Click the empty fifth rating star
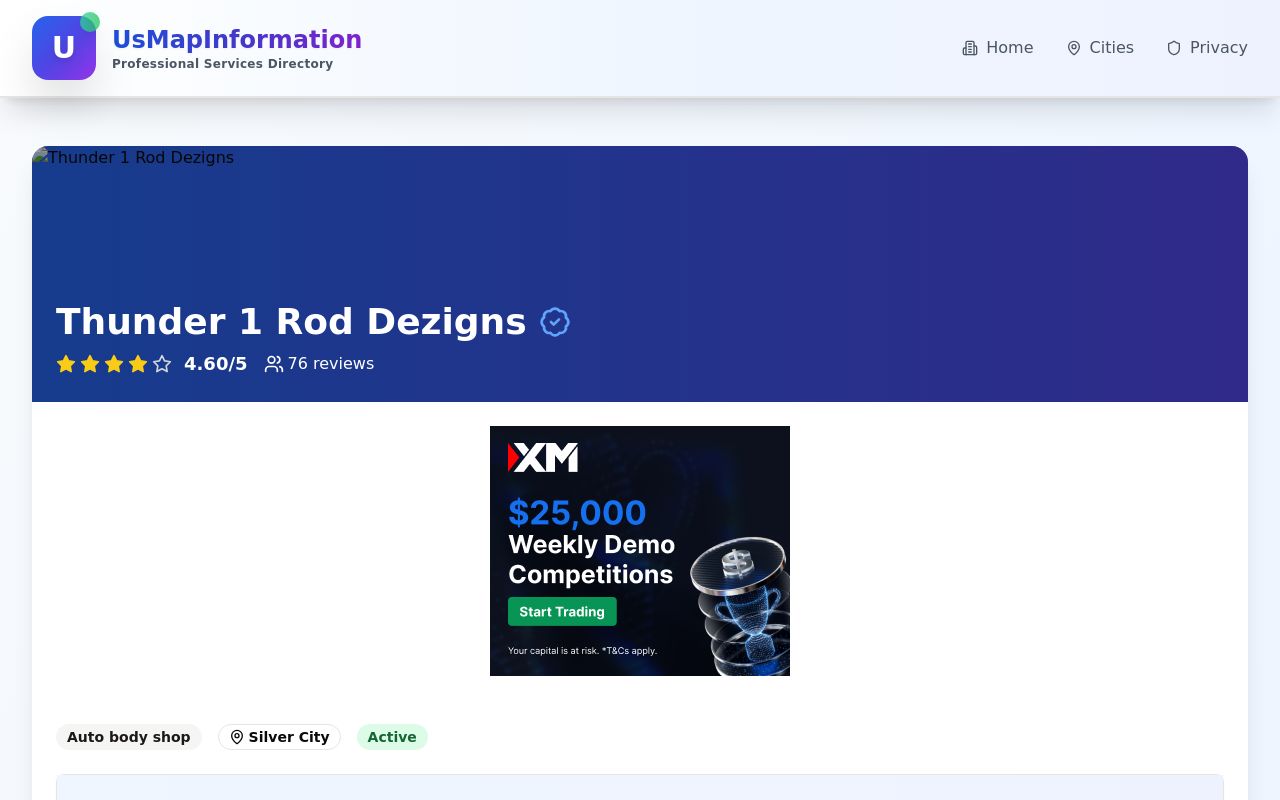Screen dimensions: 1280x800 pos(162,364)
